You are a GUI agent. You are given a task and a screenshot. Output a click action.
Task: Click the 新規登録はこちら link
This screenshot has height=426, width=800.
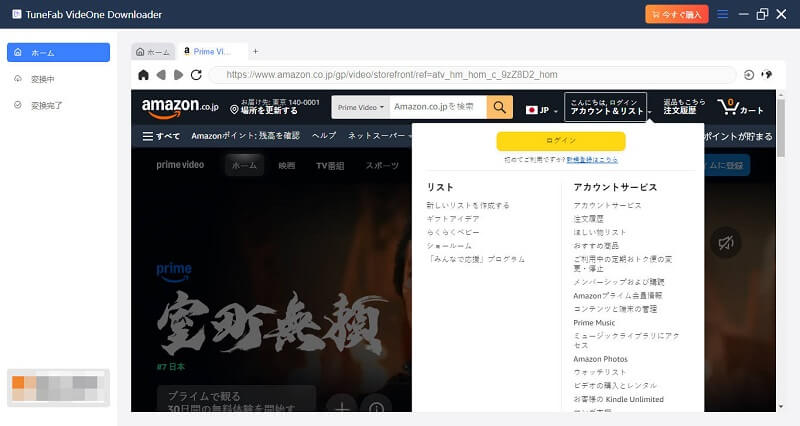point(592,160)
